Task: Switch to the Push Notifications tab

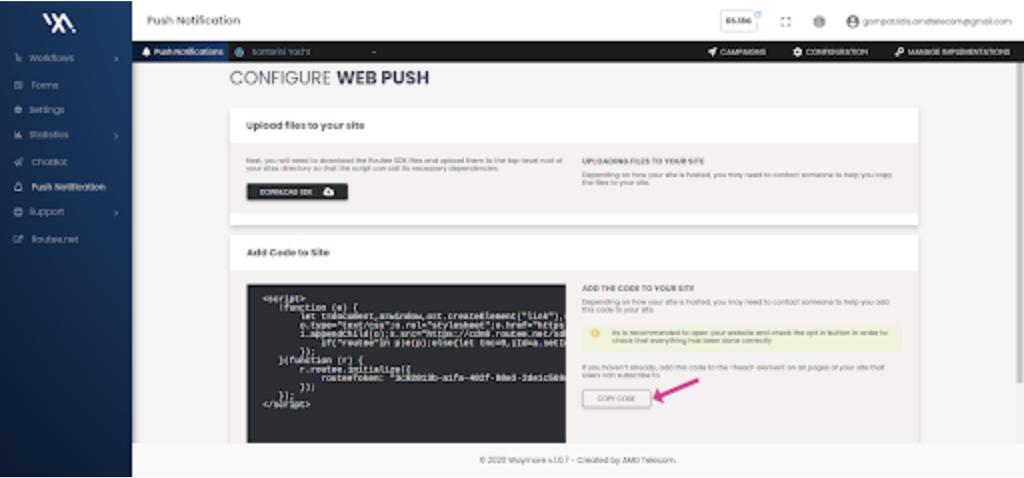Action: [182, 52]
